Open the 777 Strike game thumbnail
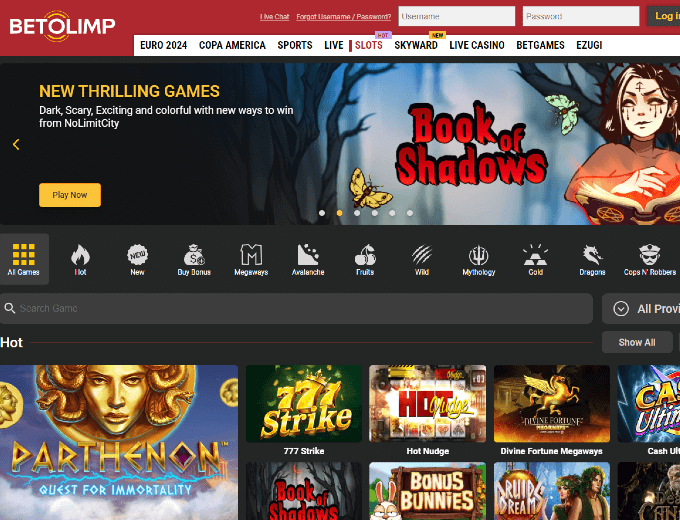Screen dimensions: 680x520 (304, 403)
